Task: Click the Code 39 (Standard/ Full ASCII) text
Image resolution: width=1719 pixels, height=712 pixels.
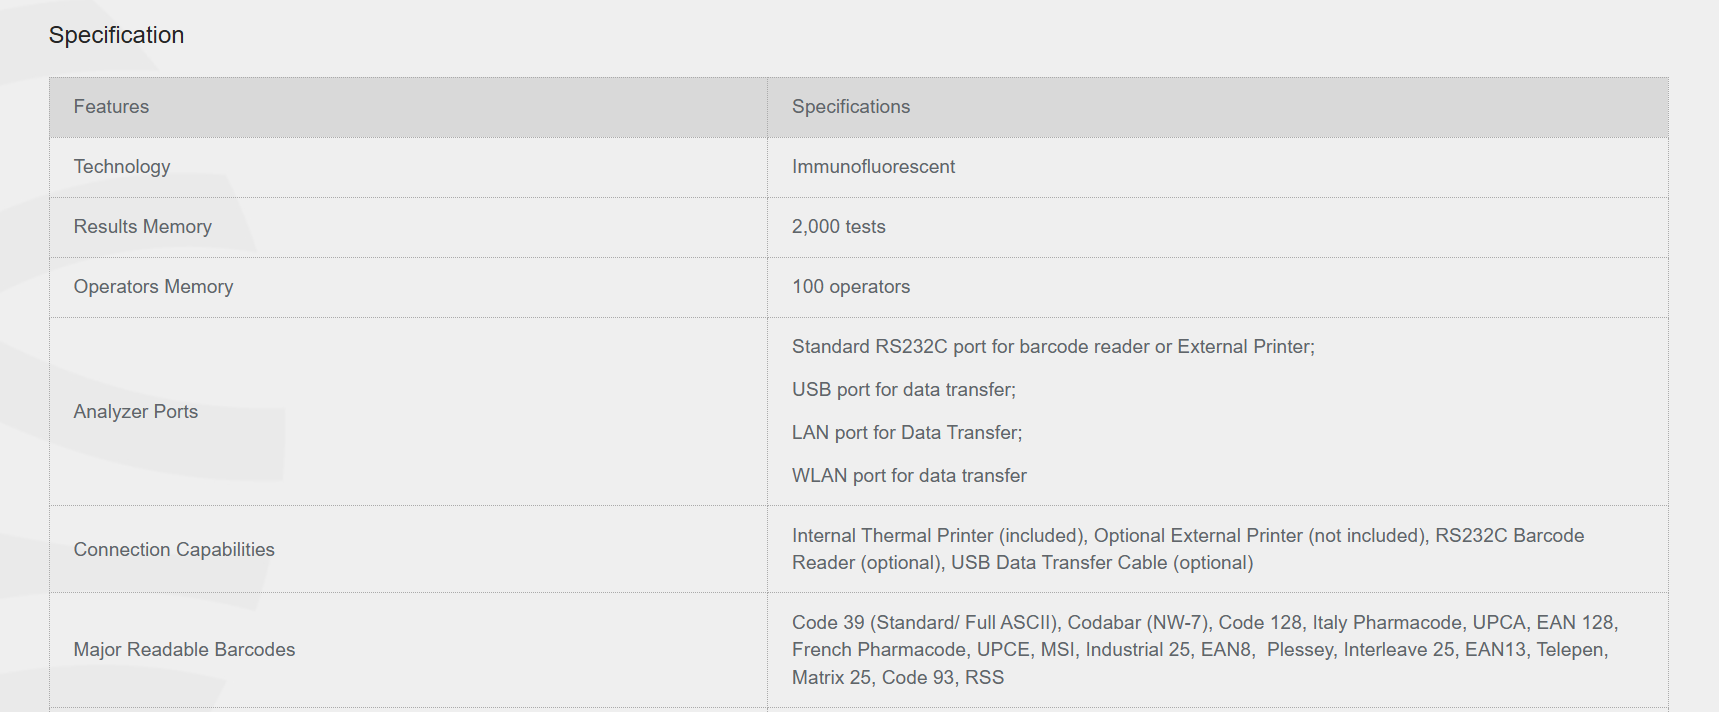Action: pyautogui.click(x=925, y=623)
